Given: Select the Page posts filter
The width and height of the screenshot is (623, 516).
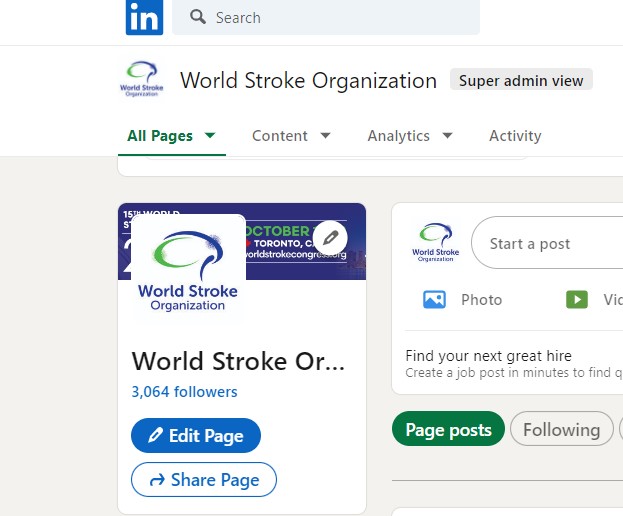Looking at the screenshot, I should point(448,430).
